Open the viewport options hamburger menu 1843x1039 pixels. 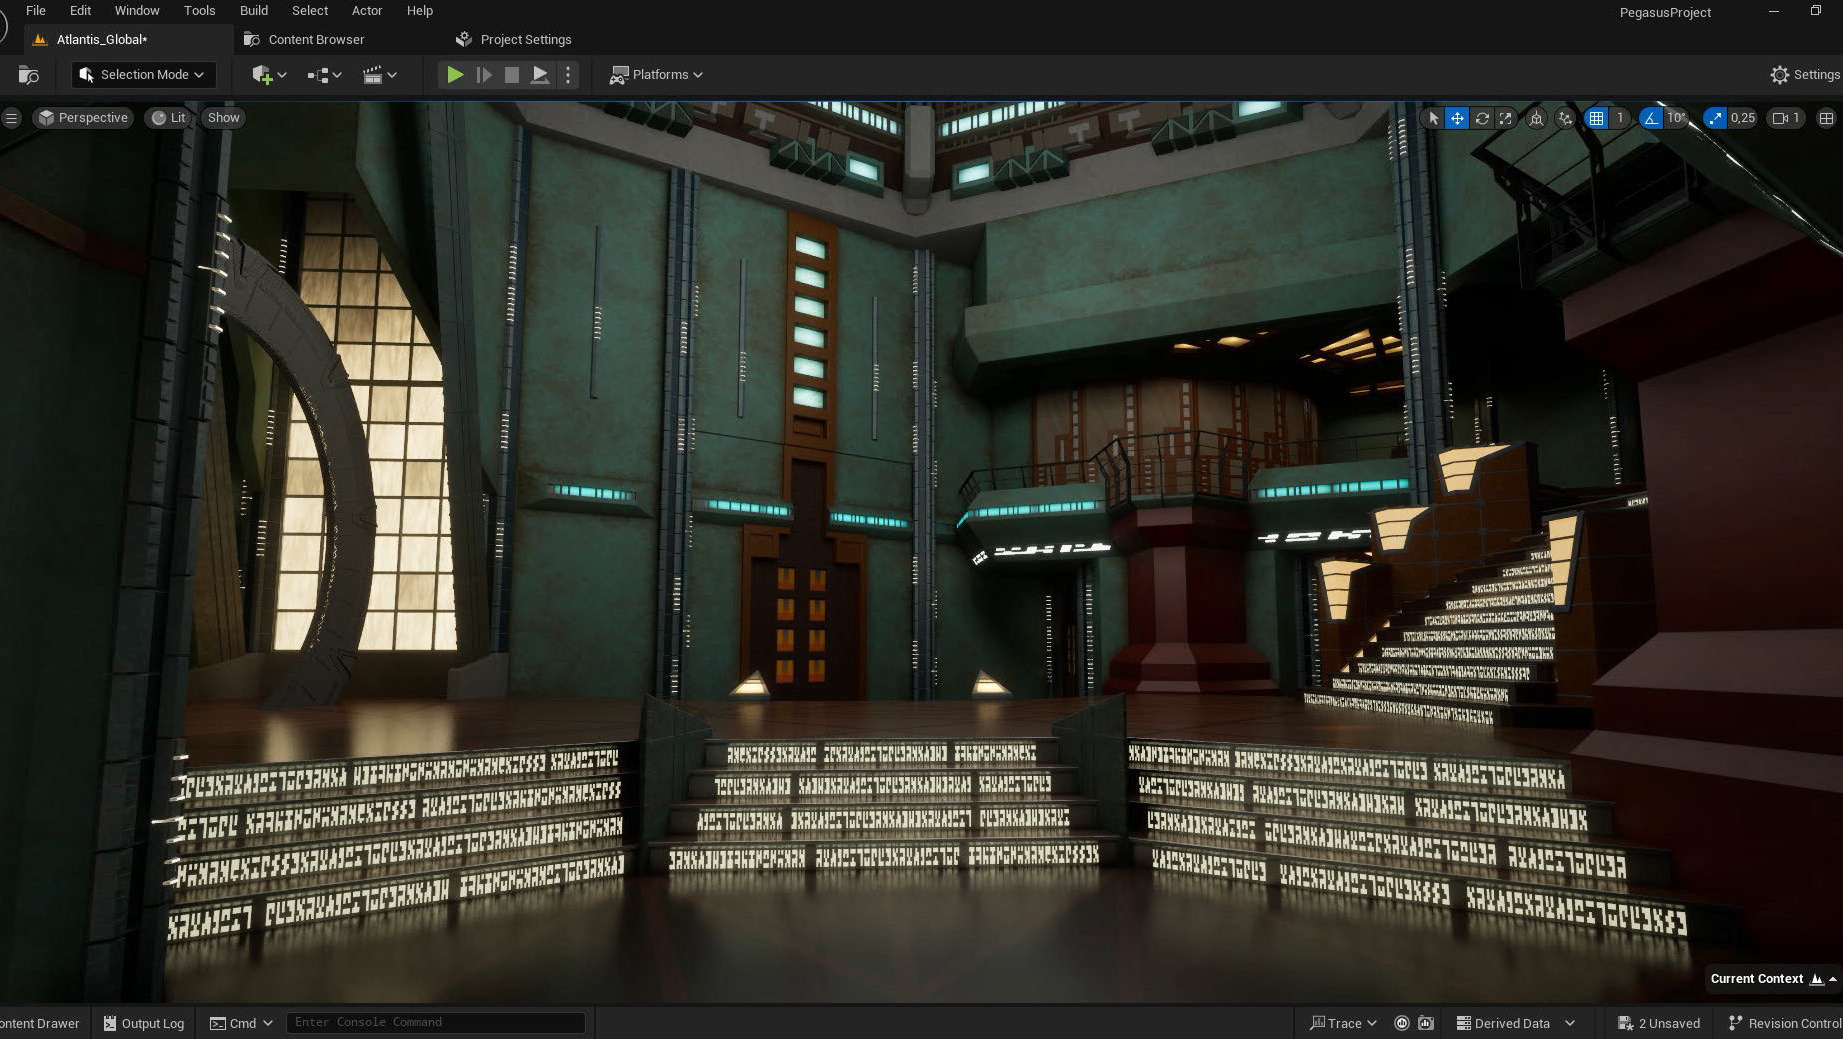12,118
